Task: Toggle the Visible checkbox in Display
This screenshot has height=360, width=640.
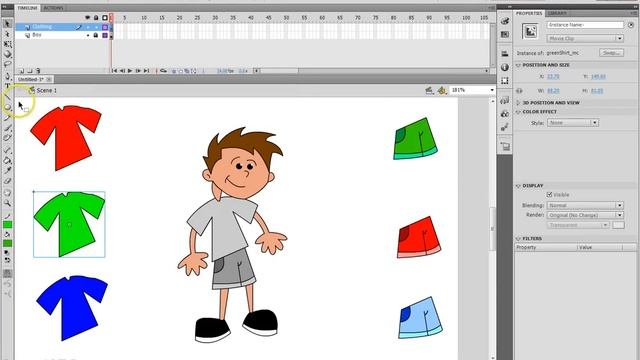Action: (x=549, y=195)
